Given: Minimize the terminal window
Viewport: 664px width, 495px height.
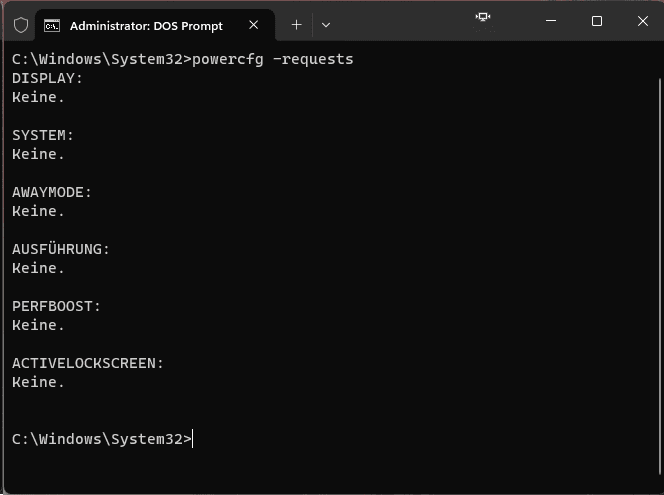Looking at the screenshot, I should 551,21.
